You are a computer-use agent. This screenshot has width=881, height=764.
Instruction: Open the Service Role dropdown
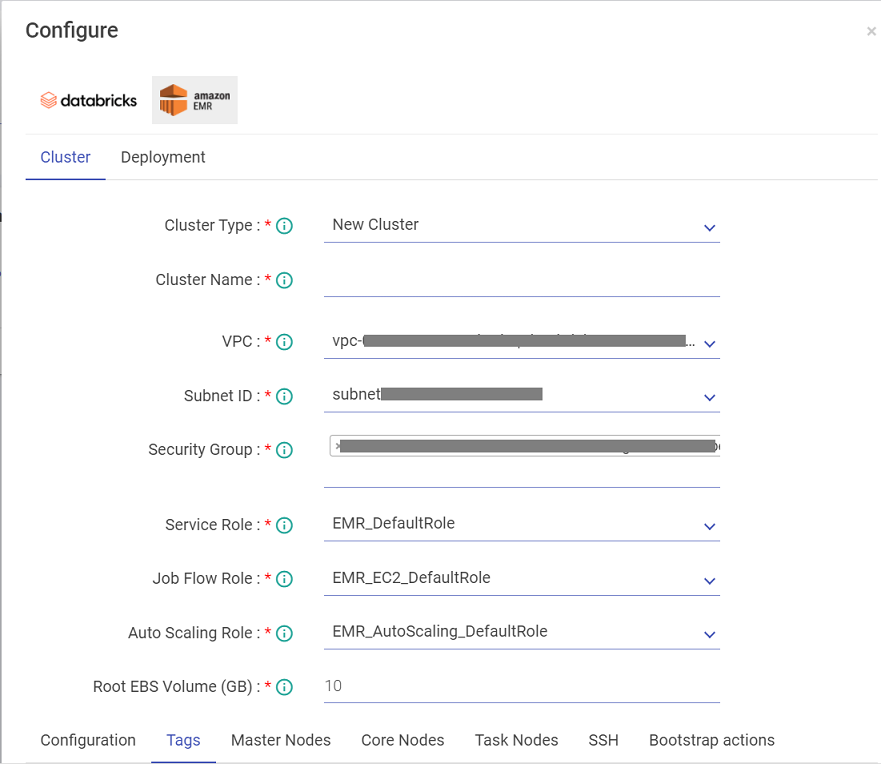click(x=521, y=525)
